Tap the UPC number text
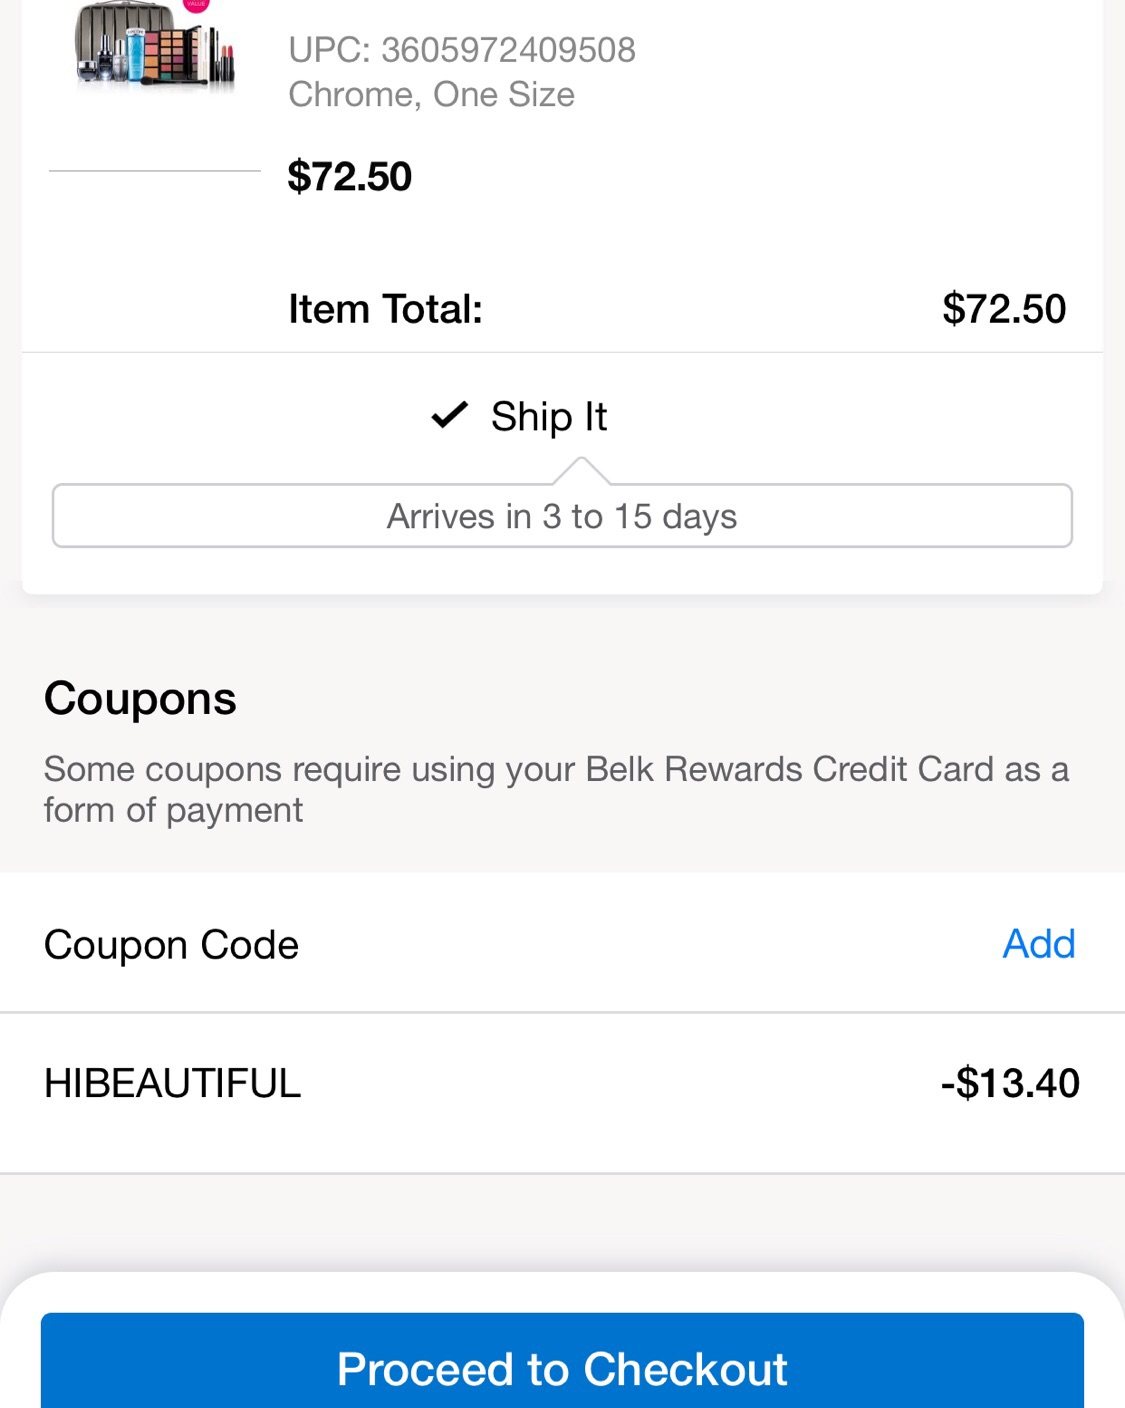Viewport: 1125px width, 1408px height. [x=462, y=49]
